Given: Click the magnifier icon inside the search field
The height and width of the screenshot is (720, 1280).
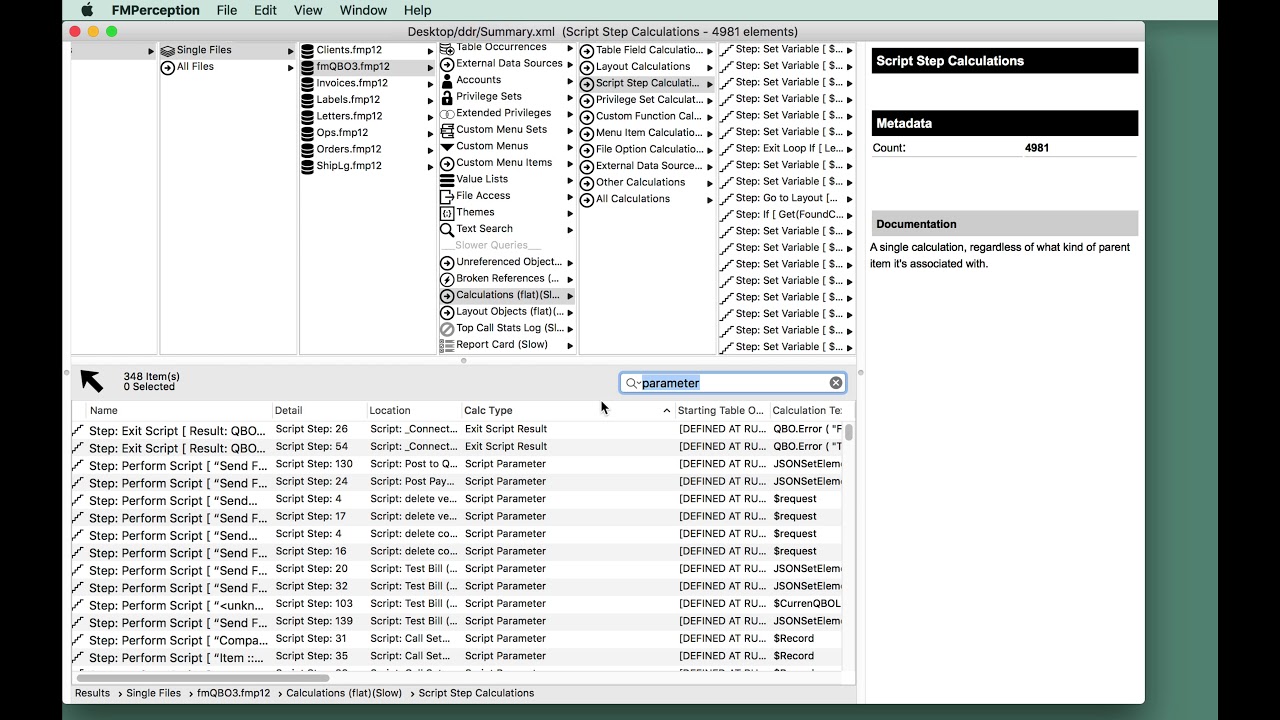Looking at the screenshot, I should pyautogui.click(x=631, y=383).
